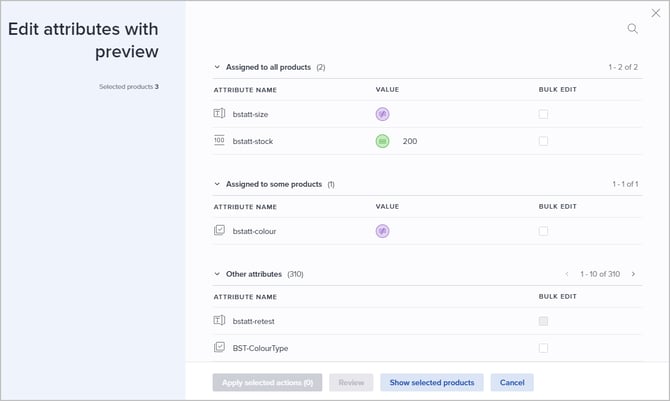Go to next page of Other attributes
This screenshot has height=401, width=670.
point(633,273)
